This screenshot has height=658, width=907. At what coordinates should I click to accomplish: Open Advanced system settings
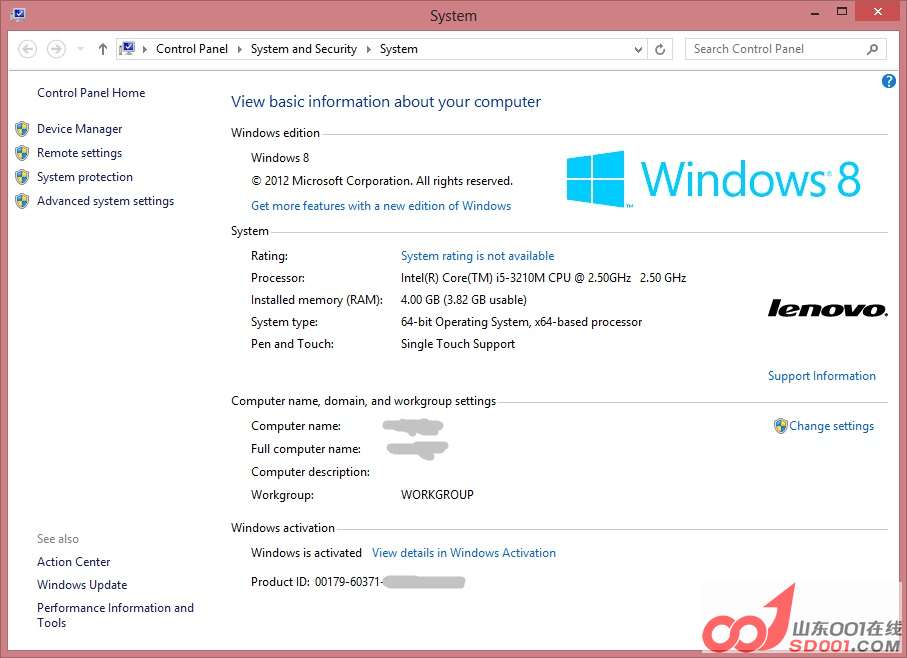(105, 201)
